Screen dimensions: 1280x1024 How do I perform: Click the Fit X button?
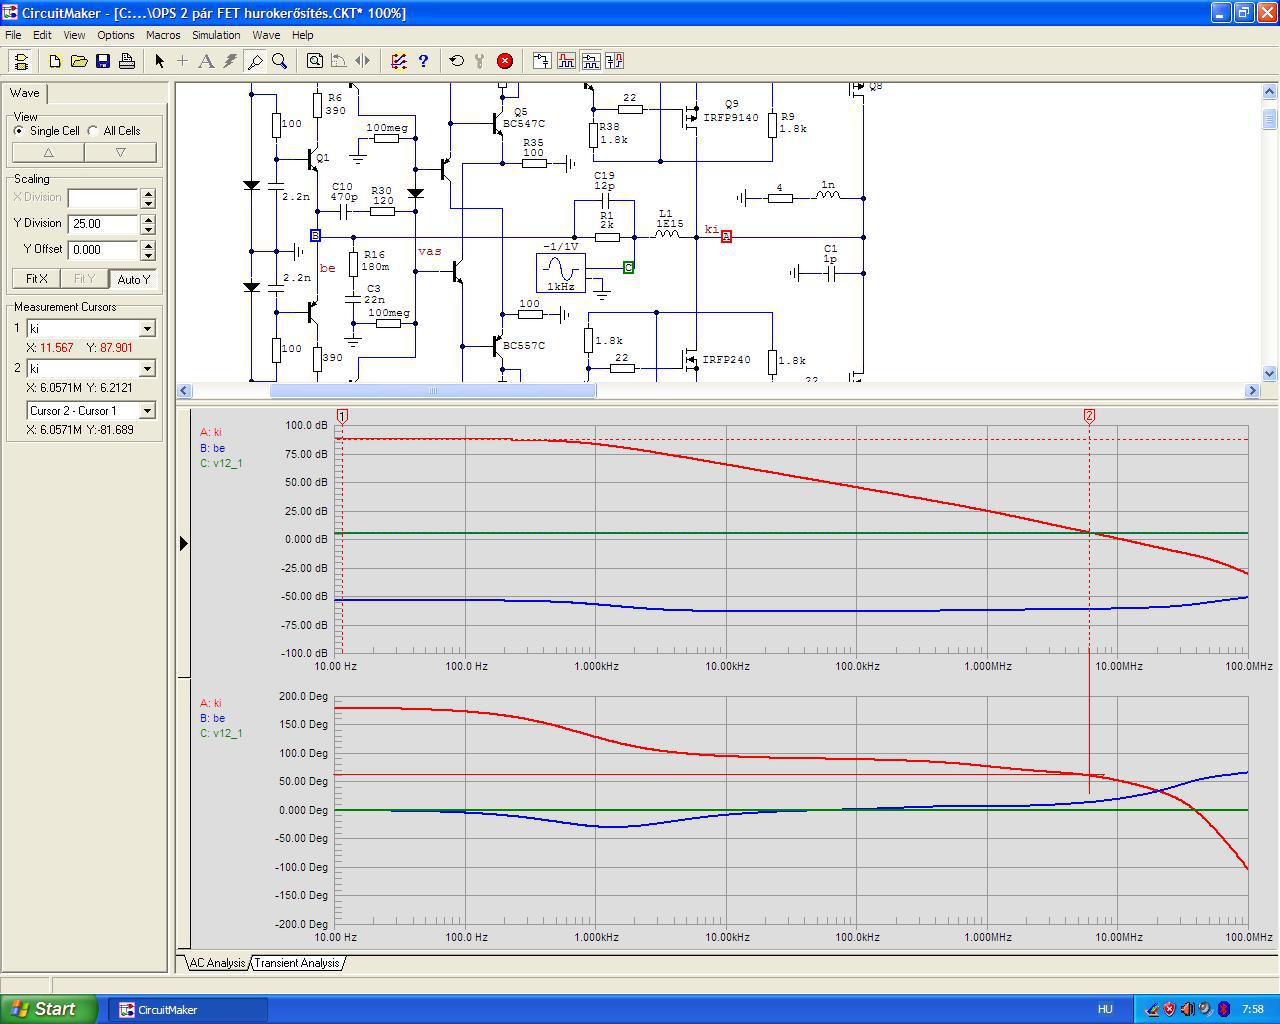coord(37,279)
